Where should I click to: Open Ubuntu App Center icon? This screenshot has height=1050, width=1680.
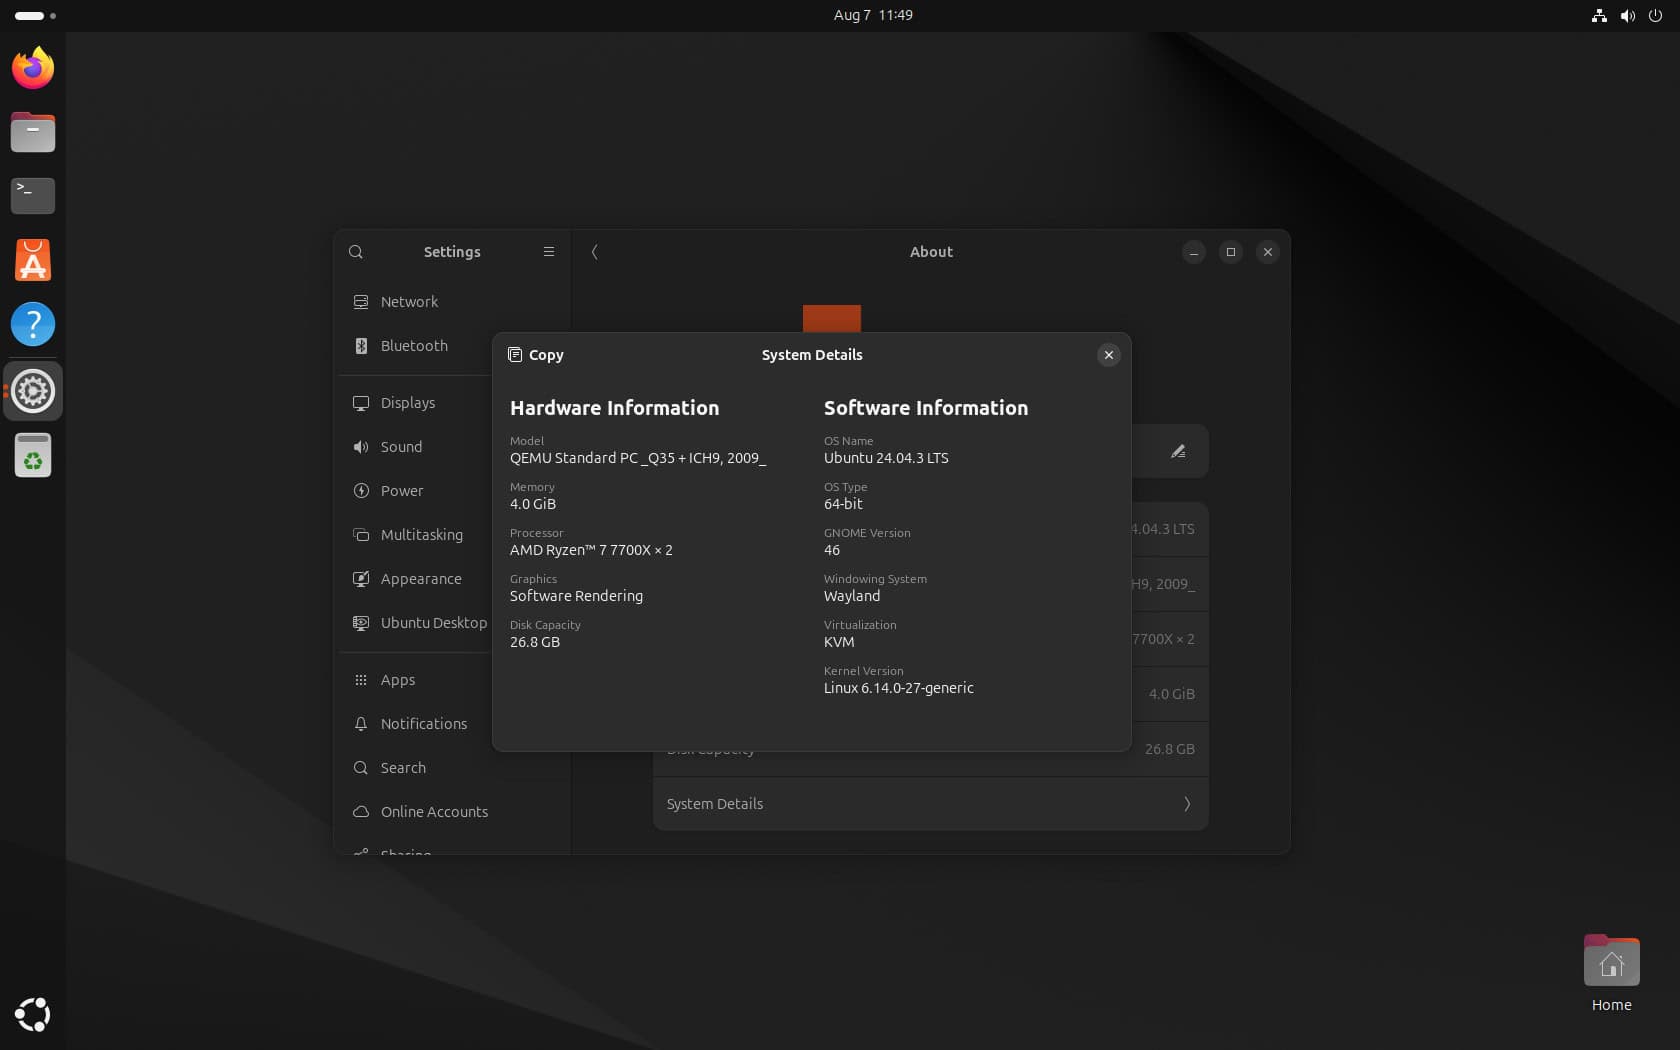[x=33, y=260]
